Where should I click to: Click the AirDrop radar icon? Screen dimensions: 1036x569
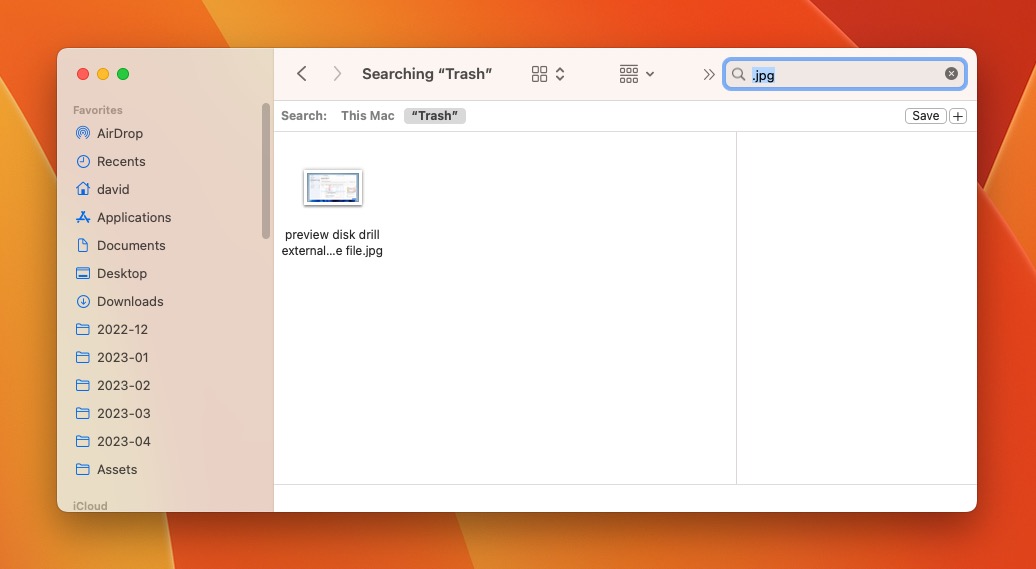(83, 133)
